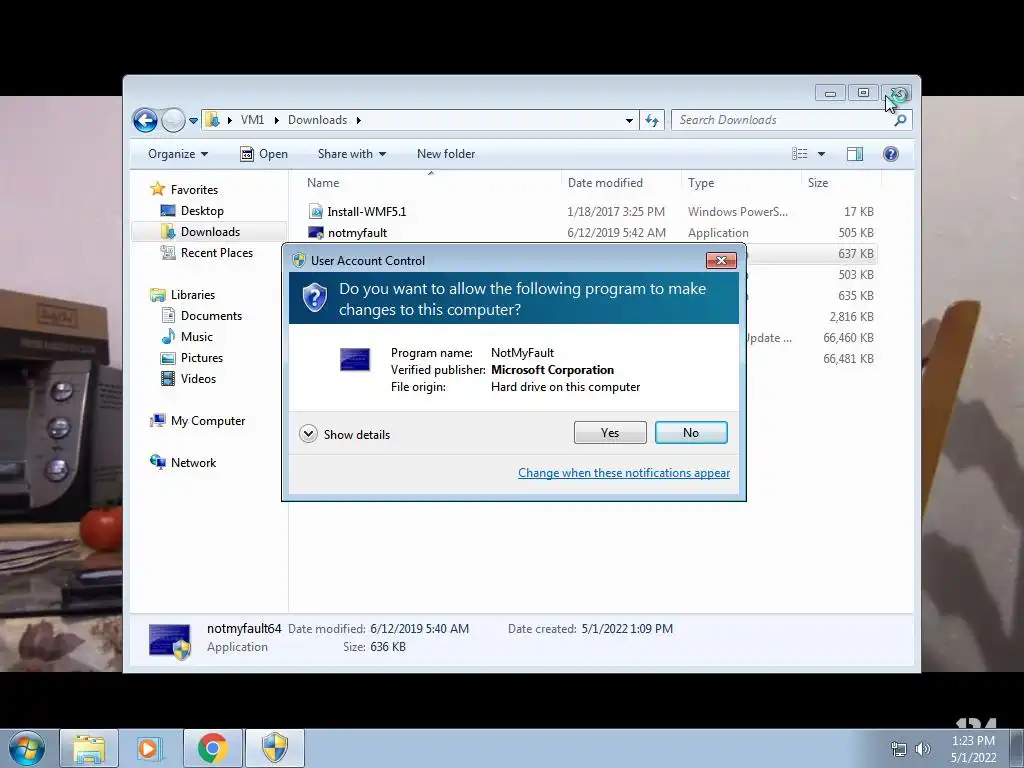The height and width of the screenshot is (768, 1024).
Task: Expand Show details in the UAC dialog
Action: [344, 434]
